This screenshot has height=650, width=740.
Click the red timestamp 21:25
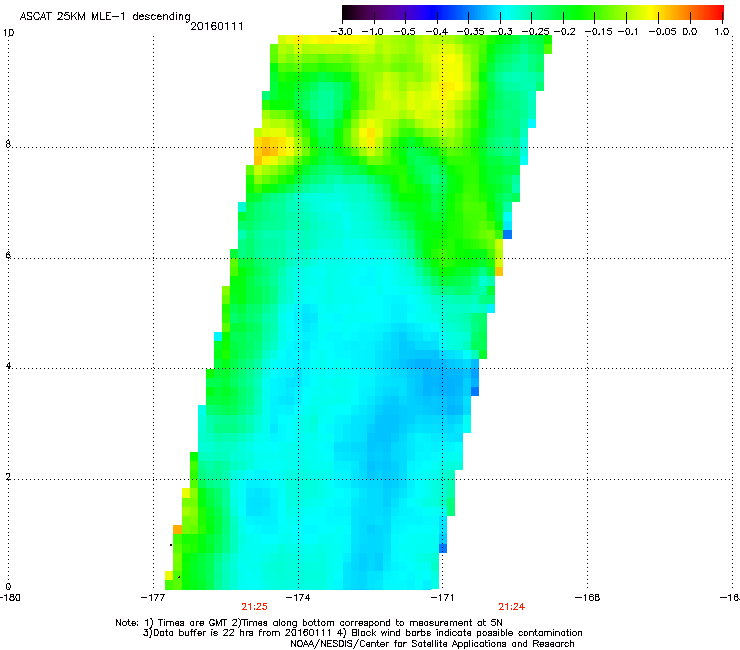254,607
